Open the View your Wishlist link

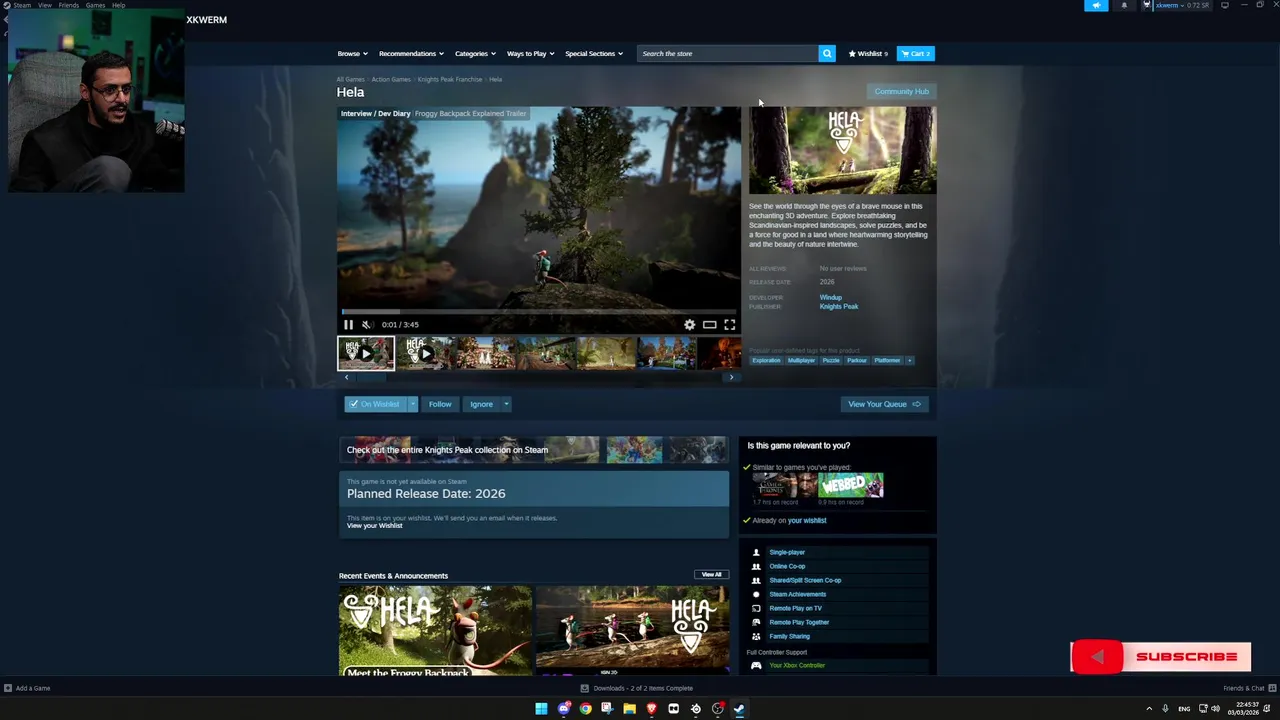(374, 526)
